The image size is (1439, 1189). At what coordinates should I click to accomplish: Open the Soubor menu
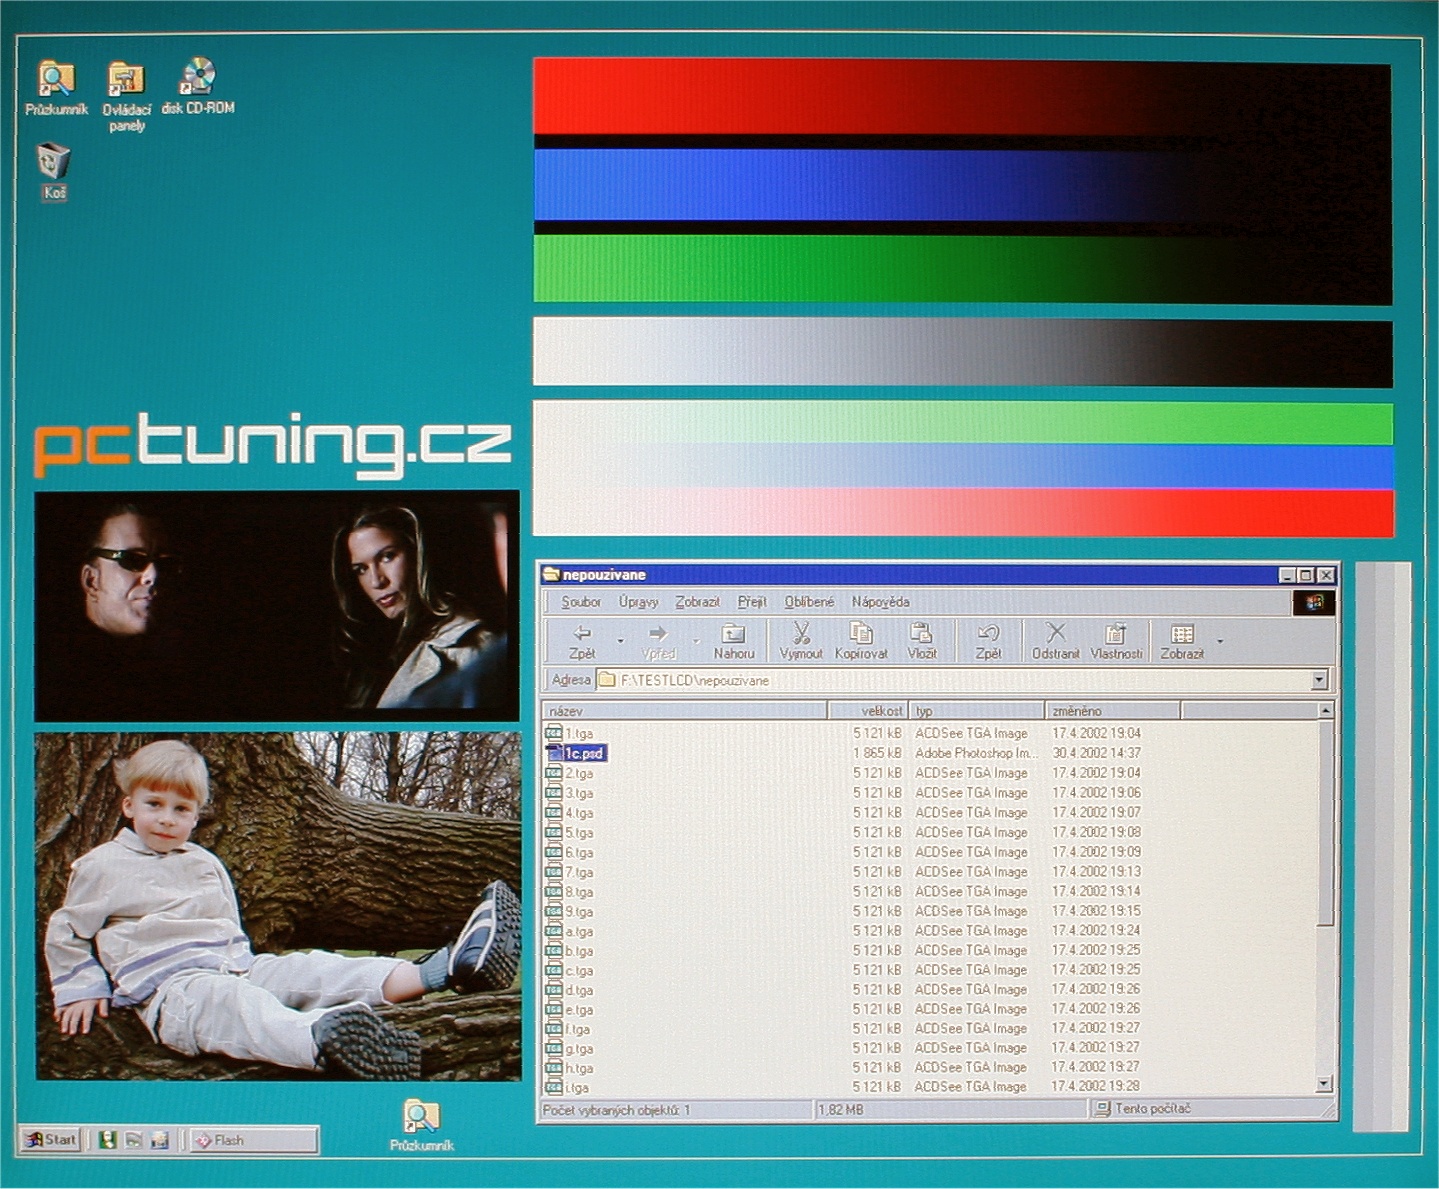tap(581, 602)
